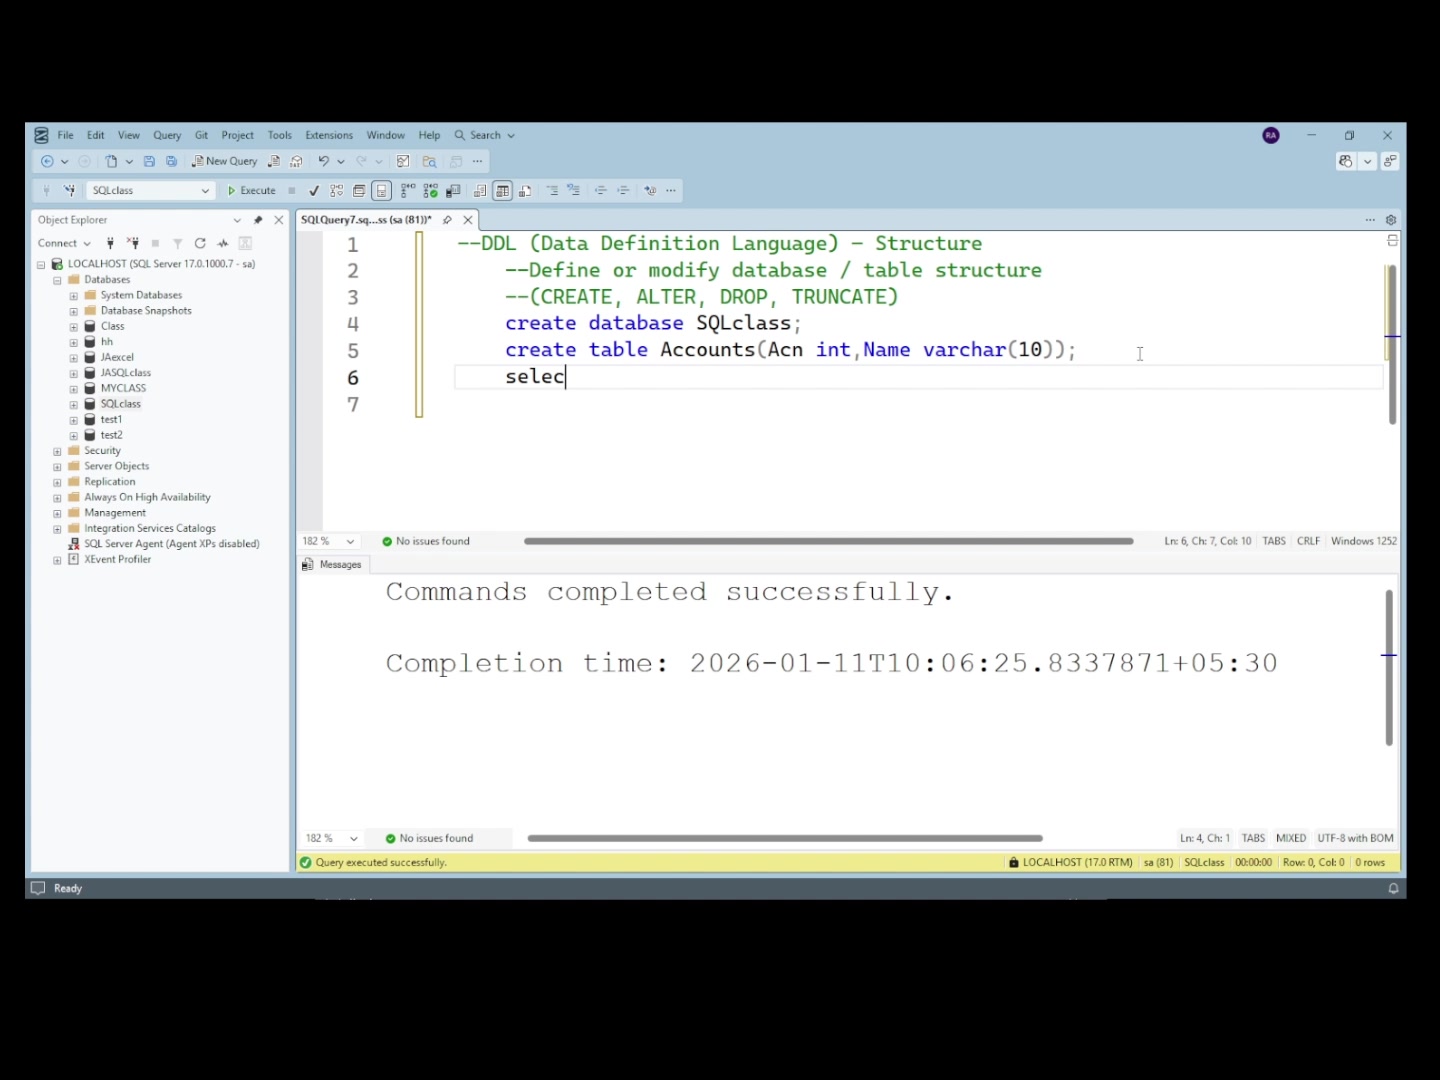Click the Undo arrow icon
This screenshot has height=1080, width=1440.
click(323, 161)
